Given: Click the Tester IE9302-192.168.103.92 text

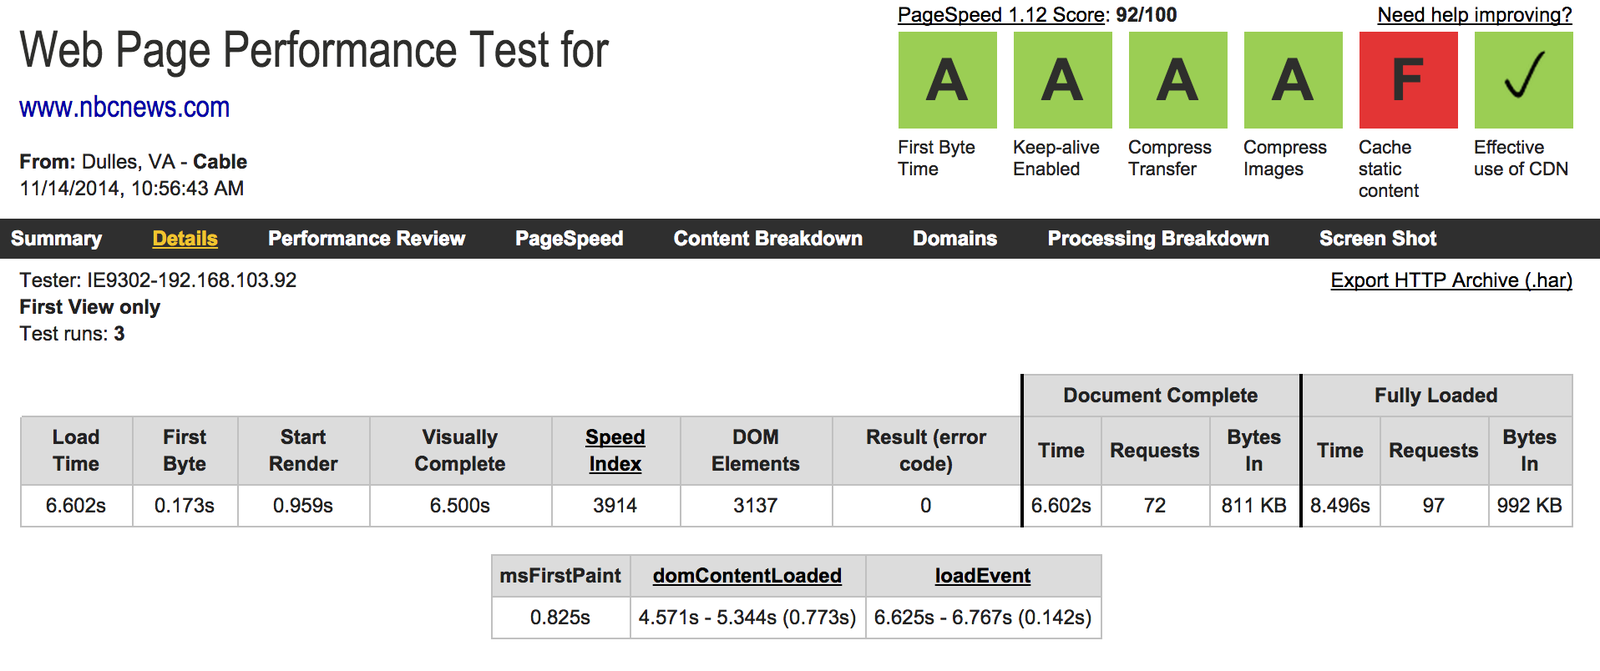Looking at the screenshot, I should [158, 280].
